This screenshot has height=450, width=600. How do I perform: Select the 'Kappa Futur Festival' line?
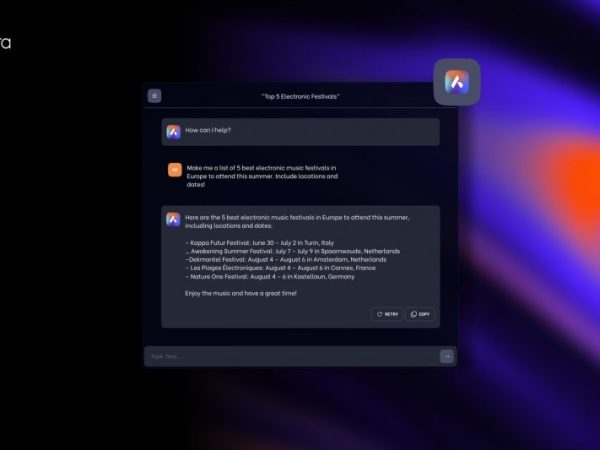[x=259, y=243]
